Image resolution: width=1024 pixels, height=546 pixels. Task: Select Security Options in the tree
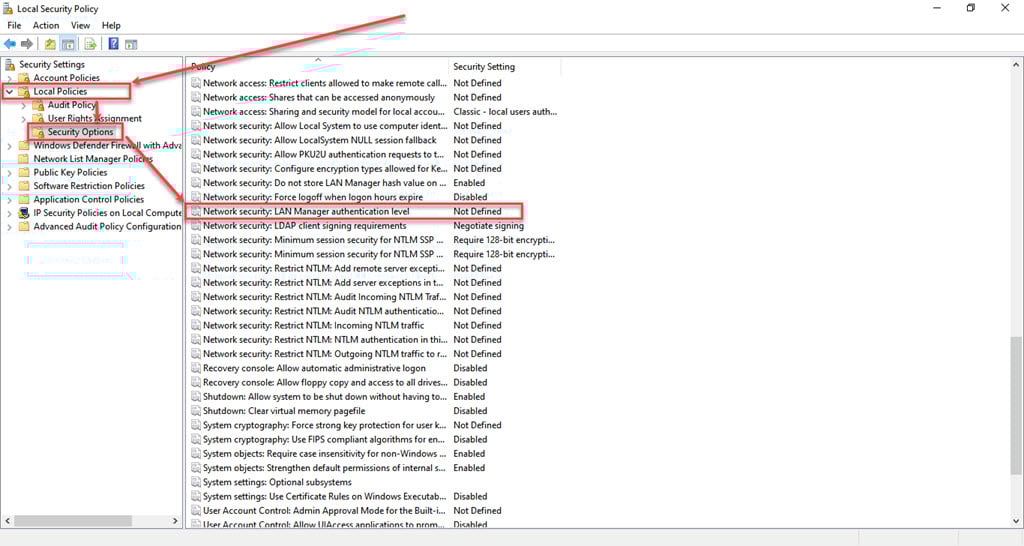pyautogui.click(x=80, y=132)
